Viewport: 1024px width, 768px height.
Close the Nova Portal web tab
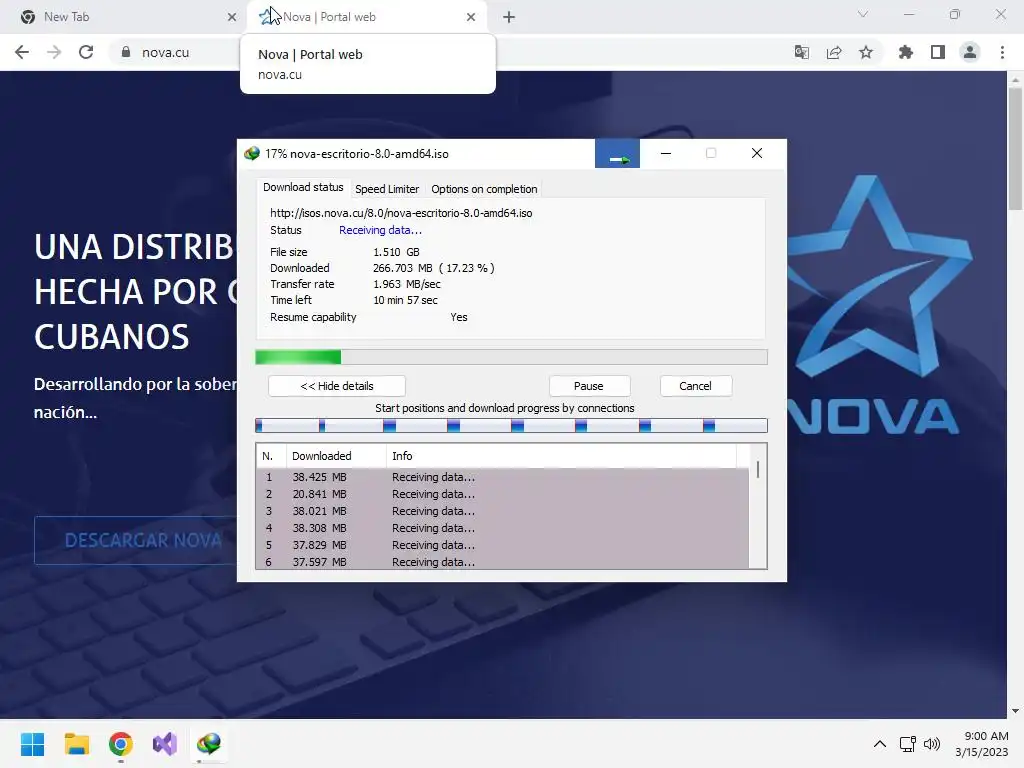[471, 17]
